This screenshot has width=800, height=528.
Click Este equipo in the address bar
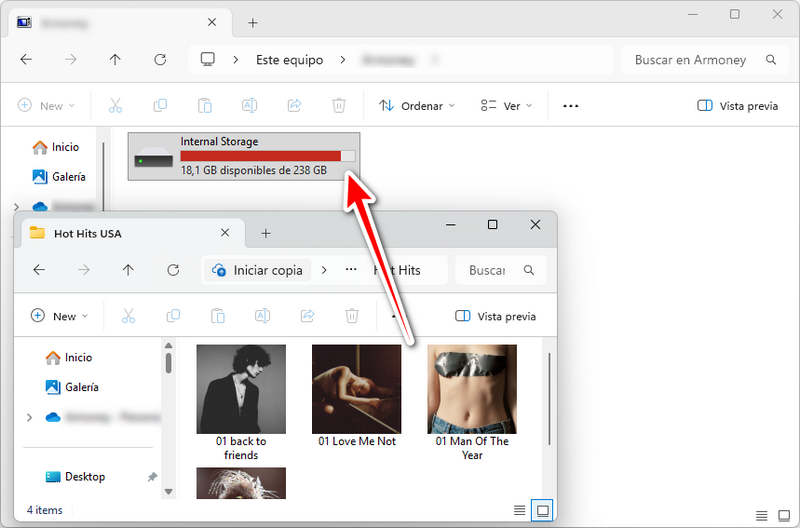(x=289, y=60)
